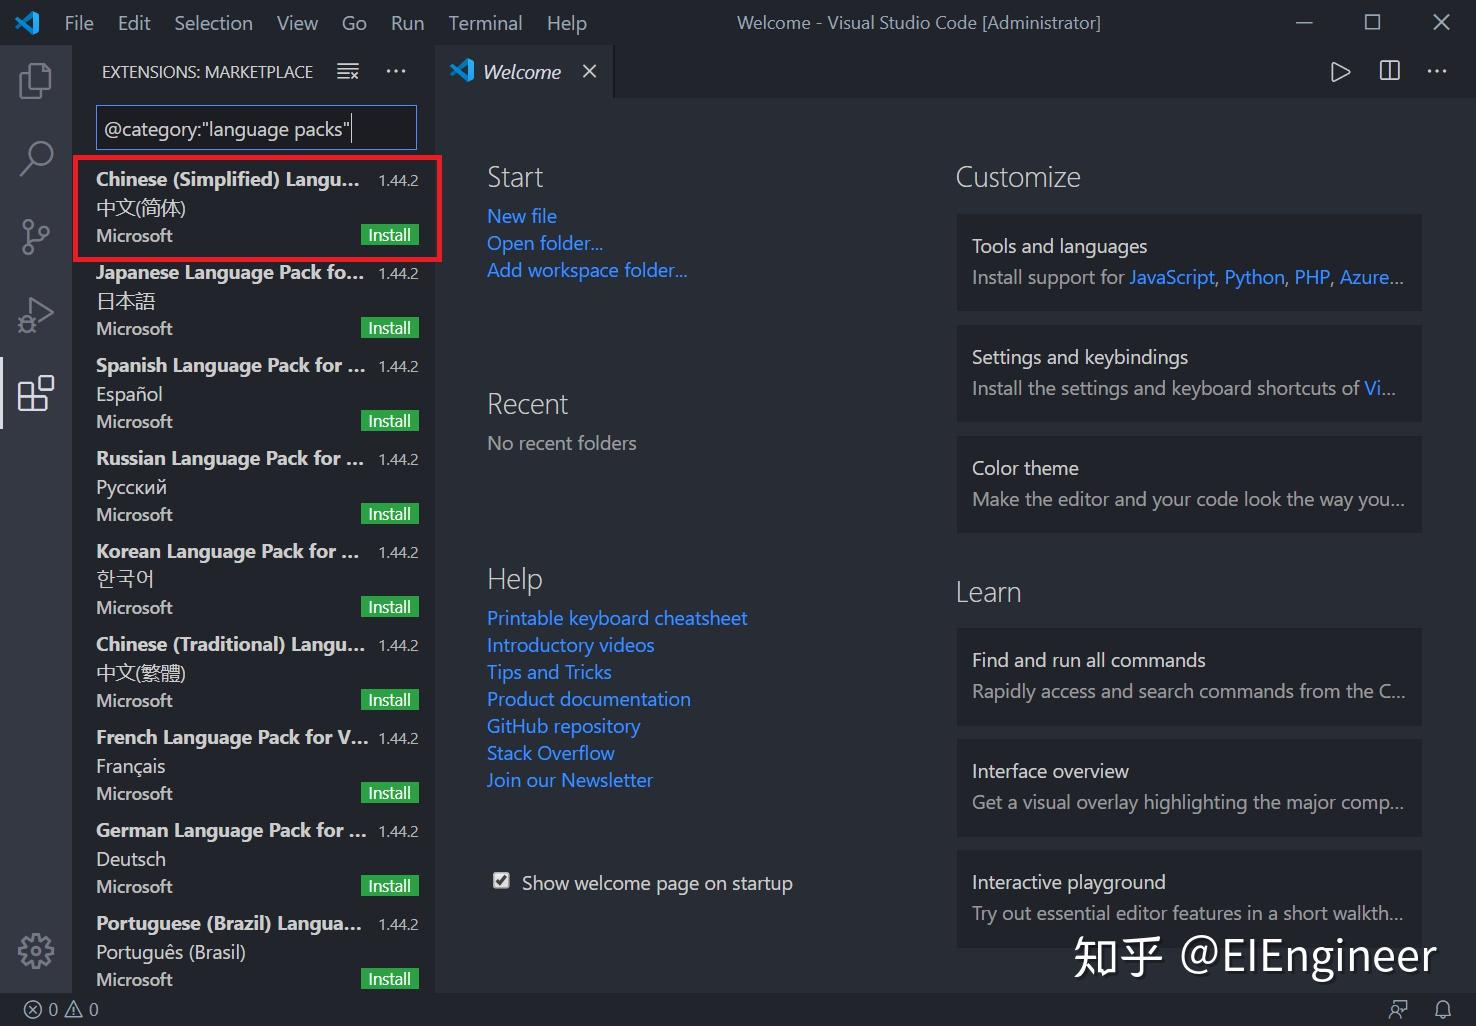Open the notifications bell icon
Viewport: 1476px width, 1026px height.
1443,1009
